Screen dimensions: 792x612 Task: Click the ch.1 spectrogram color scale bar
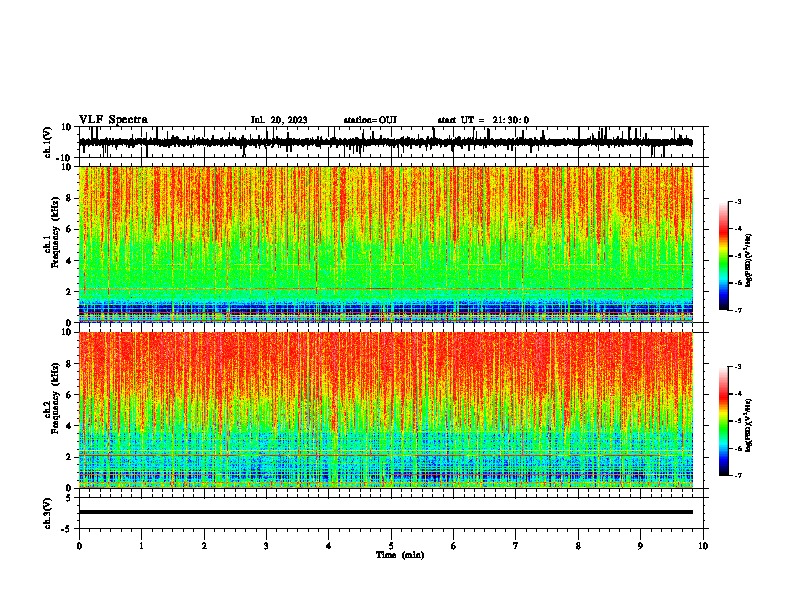(x=724, y=256)
